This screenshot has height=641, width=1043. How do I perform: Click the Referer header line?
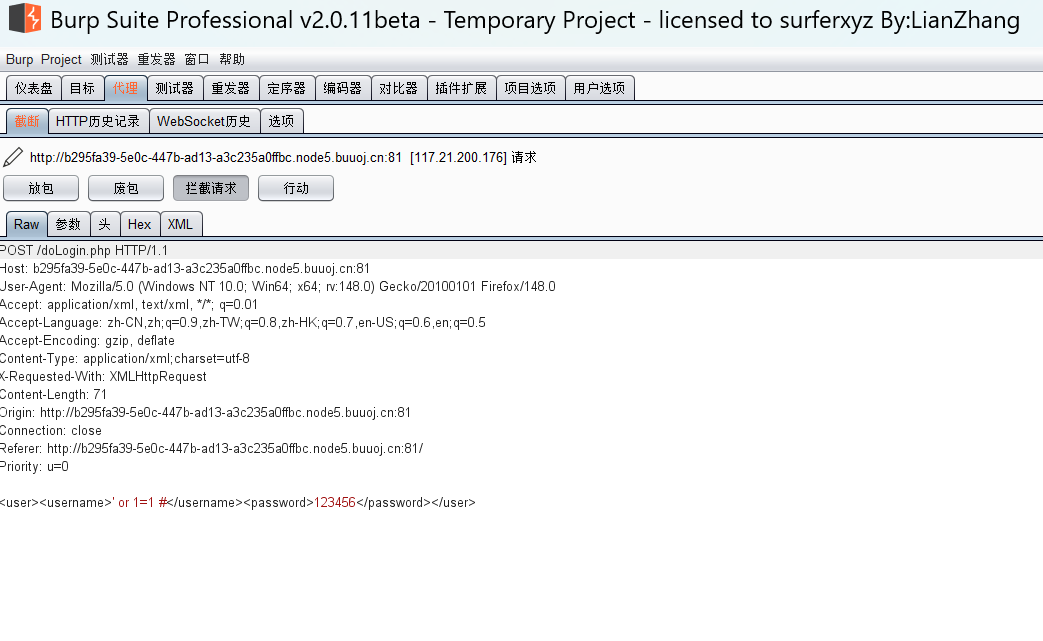point(212,448)
